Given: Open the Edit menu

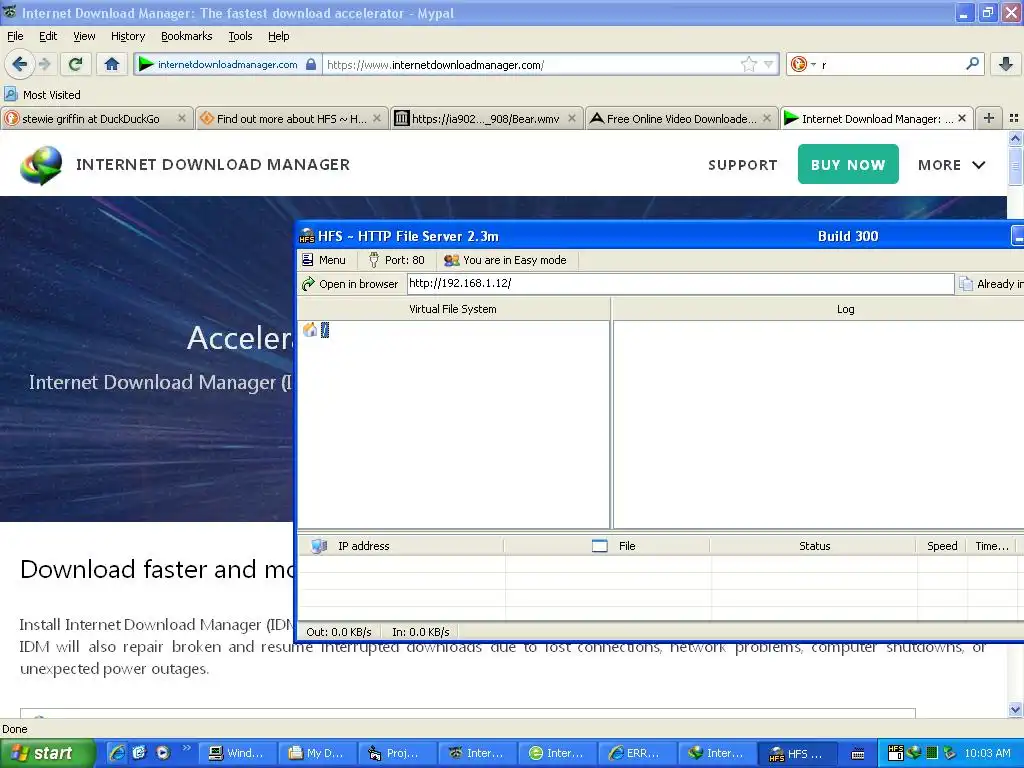Looking at the screenshot, I should (x=48, y=36).
